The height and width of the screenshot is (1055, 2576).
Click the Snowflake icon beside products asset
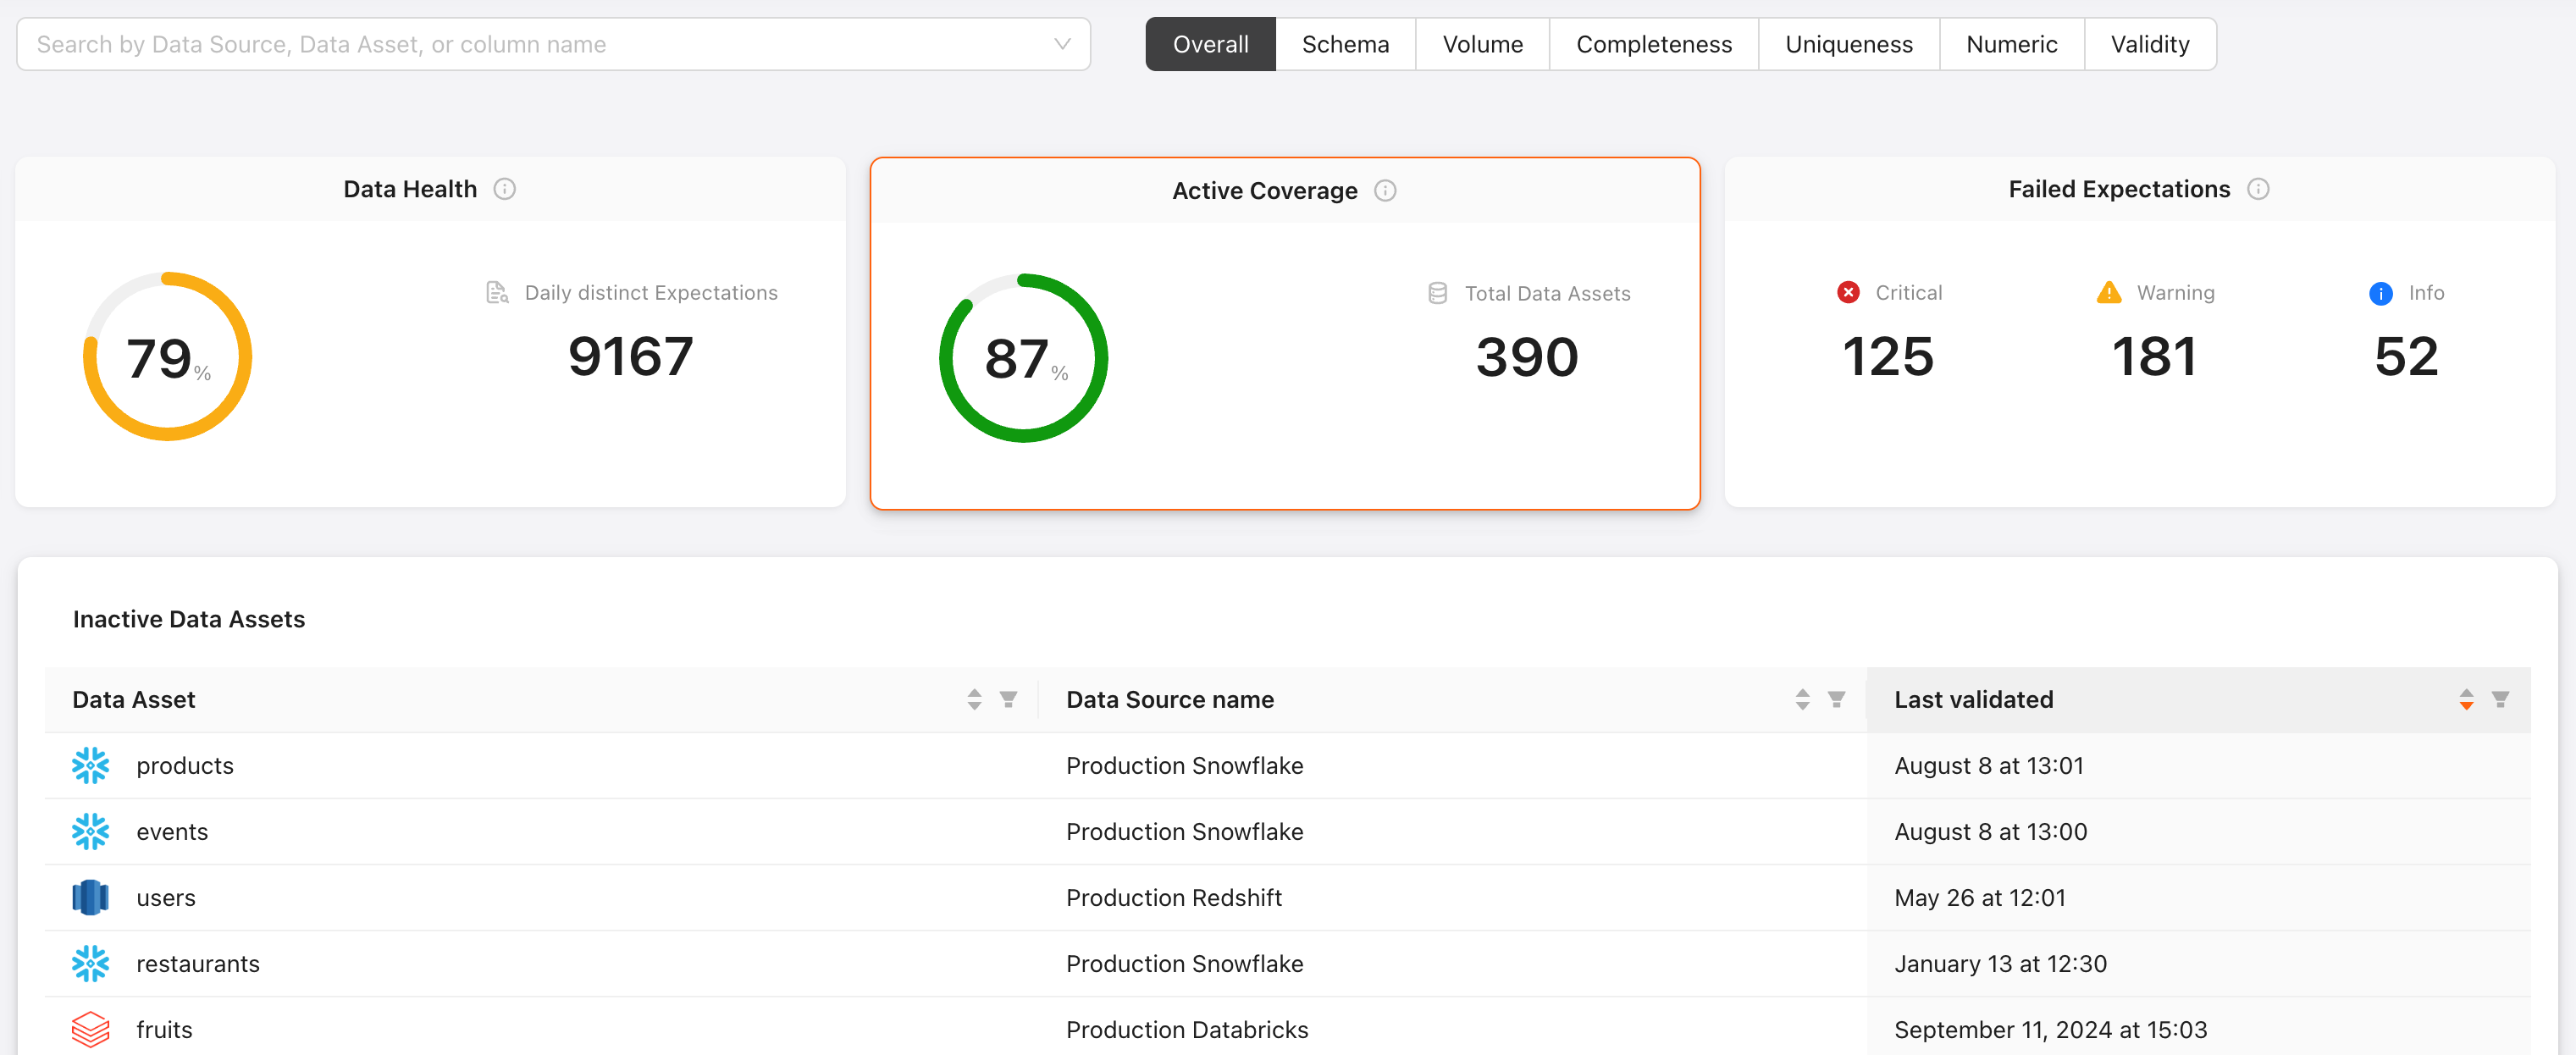coord(90,765)
